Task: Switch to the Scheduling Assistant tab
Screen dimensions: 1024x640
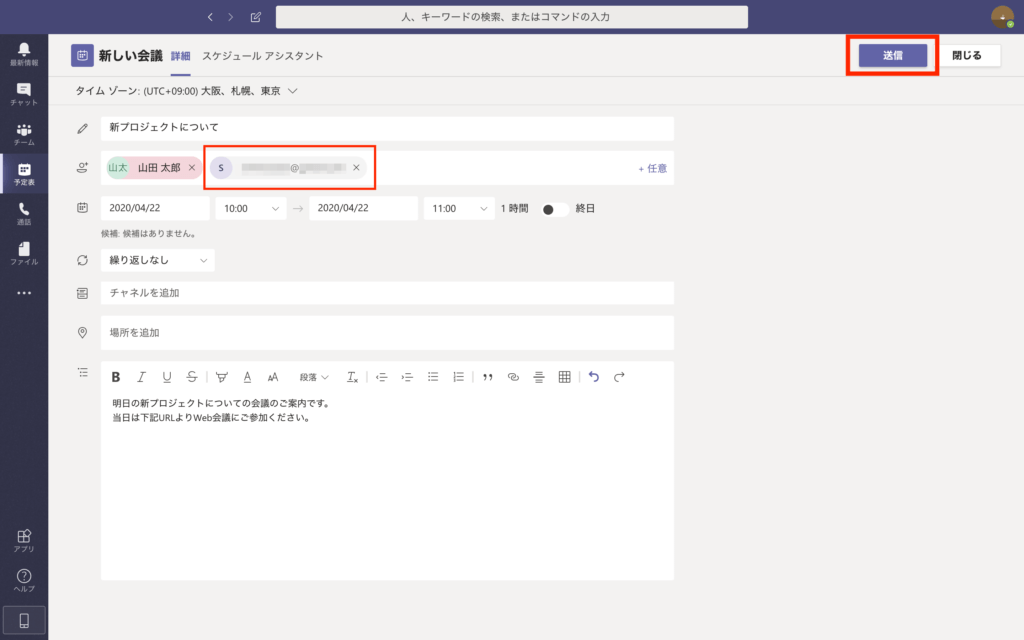Action: coord(262,56)
